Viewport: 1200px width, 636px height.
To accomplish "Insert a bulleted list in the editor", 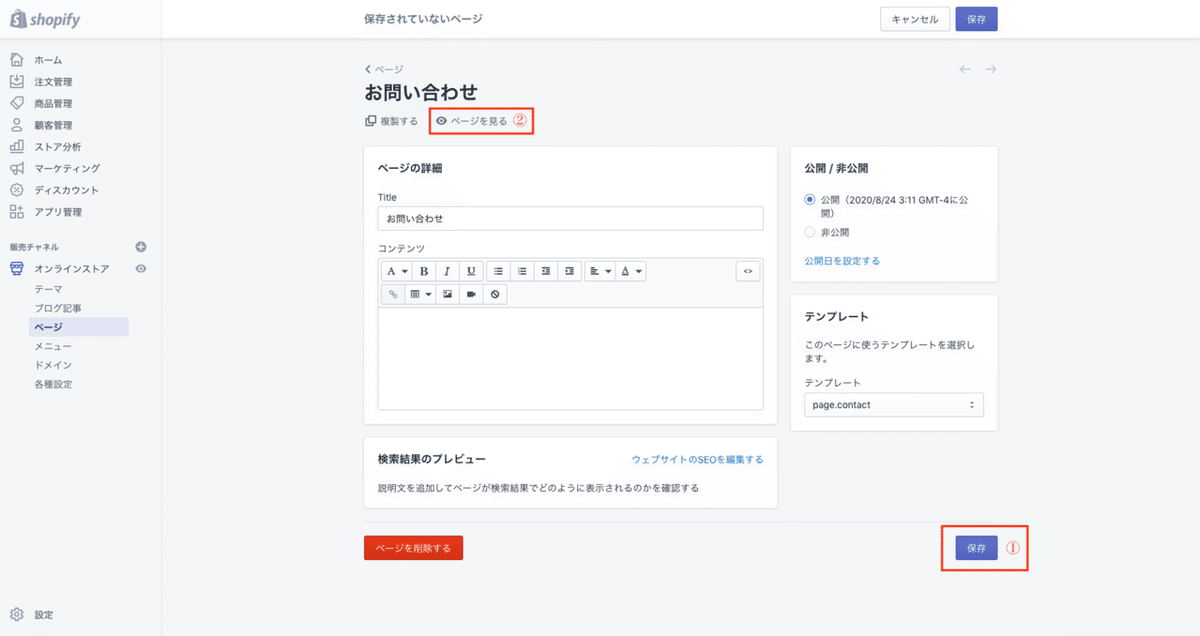I will point(498,270).
